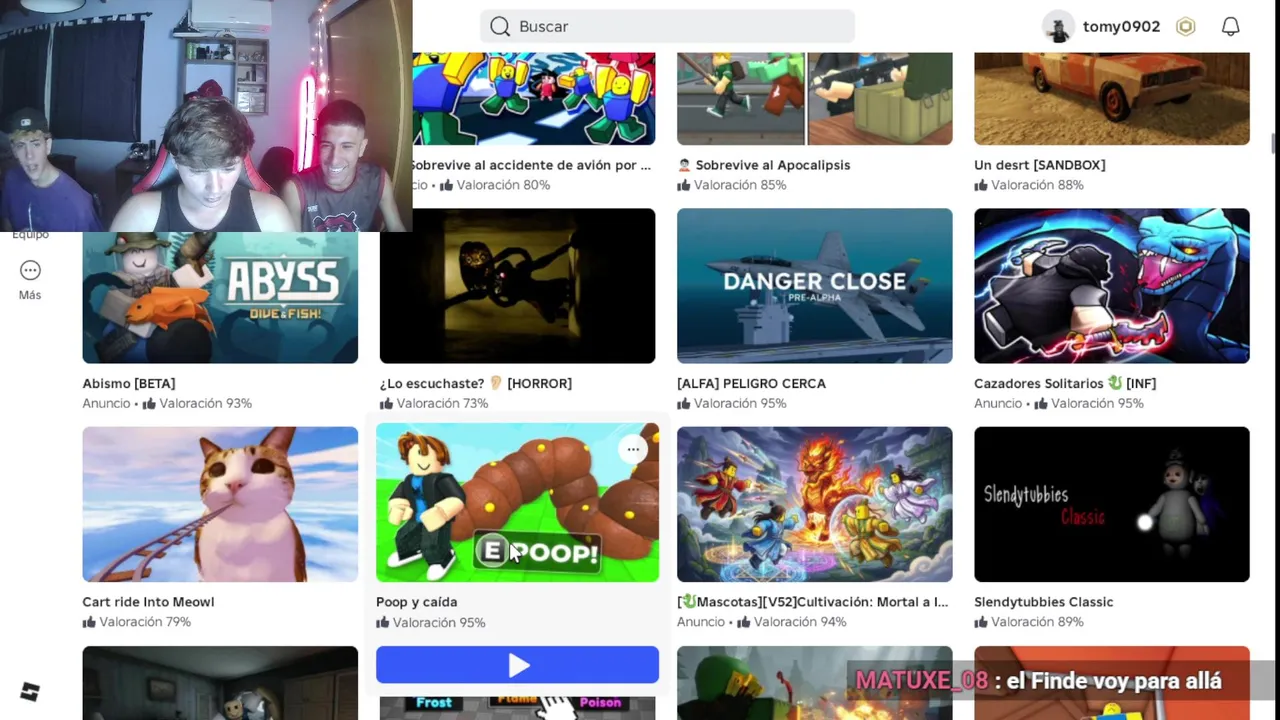Click Valoración 94% under Mascotas Cultivación
Viewport: 1280px width, 720px height.
pyautogui.click(x=800, y=622)
